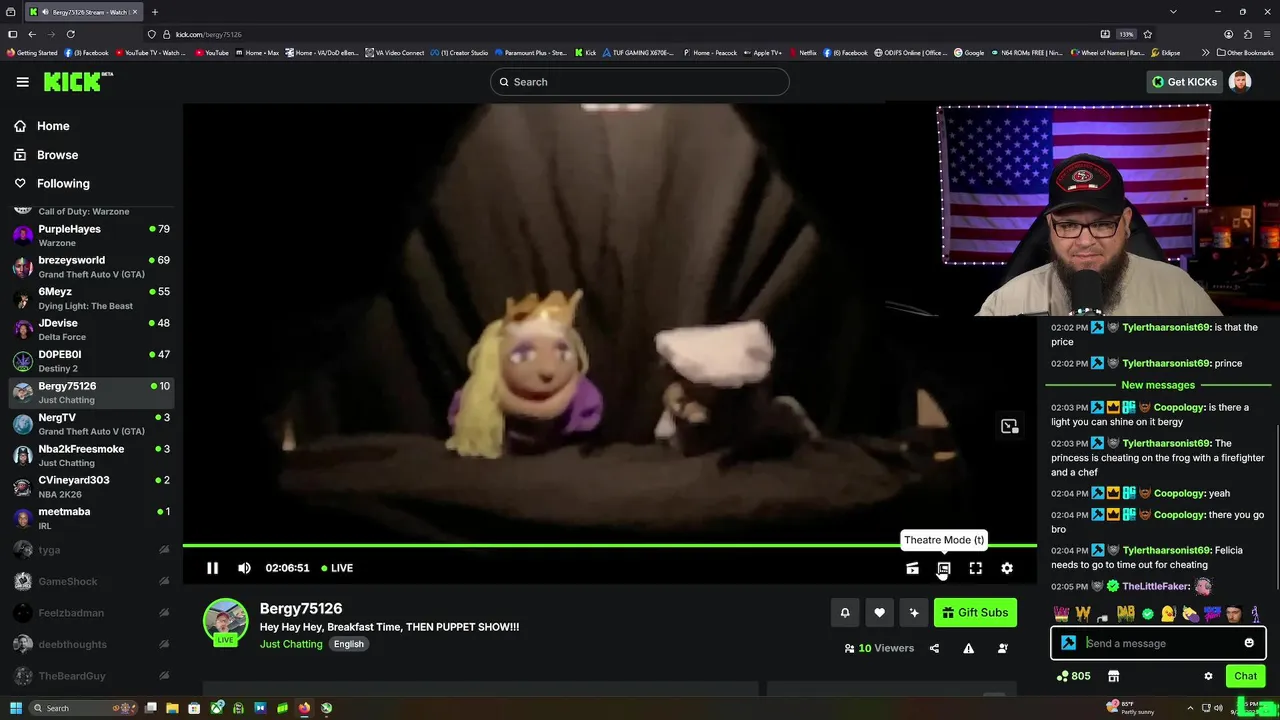Open the Netflix bookmark

(x=802, y=52)
